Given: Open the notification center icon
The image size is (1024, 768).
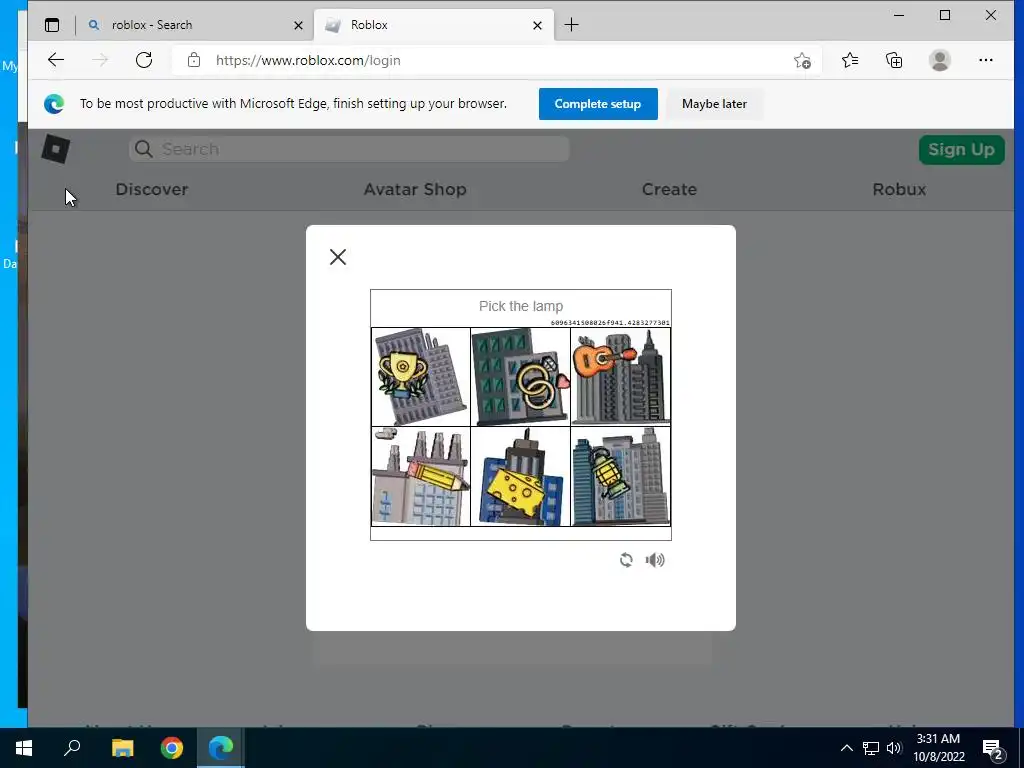Looking at the screenshot, I should click(x=993, y=748).
